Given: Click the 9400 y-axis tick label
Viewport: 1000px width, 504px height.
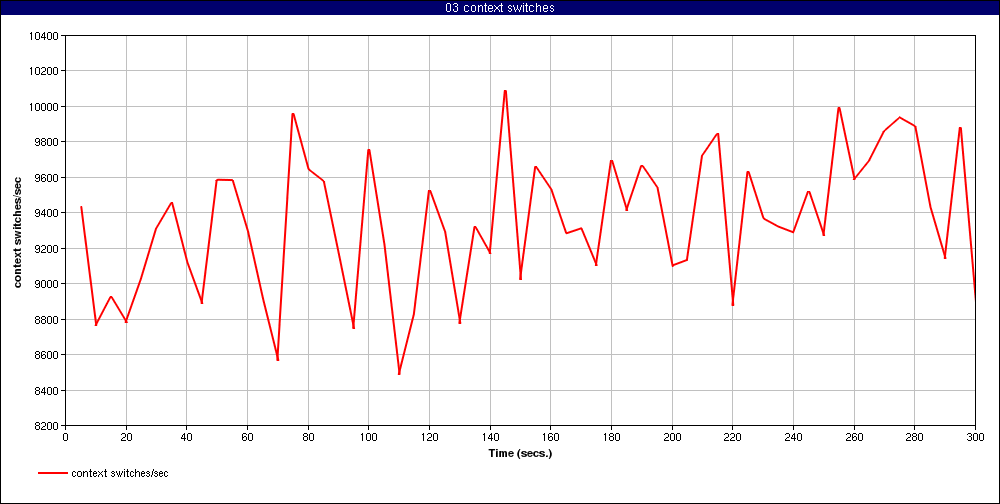Looking at the screenshot, I should tap(47, 212).
